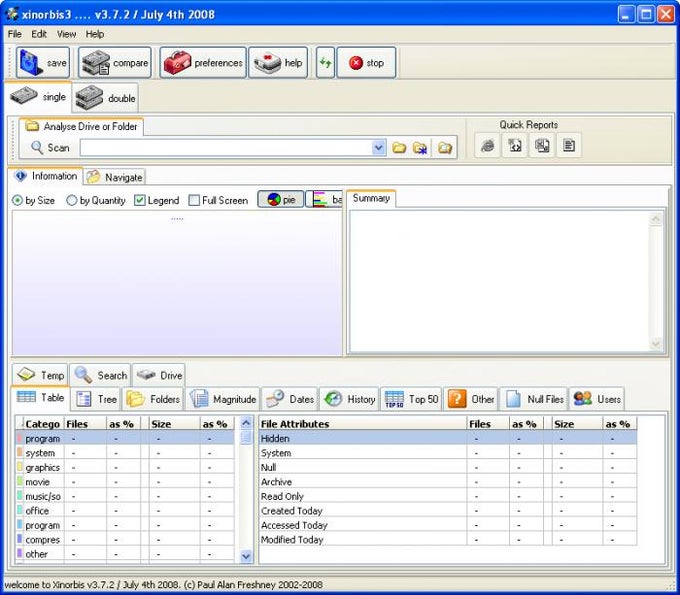Open the Temp tab
680x595 pixels.
click(x=40, y=375)
